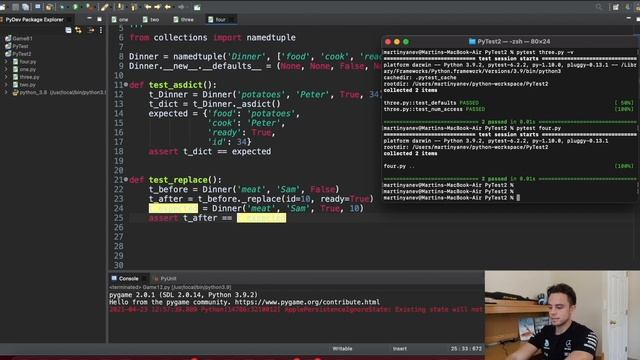Select the python_3.8 interpreter node
Viewport: 640px width, 360px height.
point(59,93)
